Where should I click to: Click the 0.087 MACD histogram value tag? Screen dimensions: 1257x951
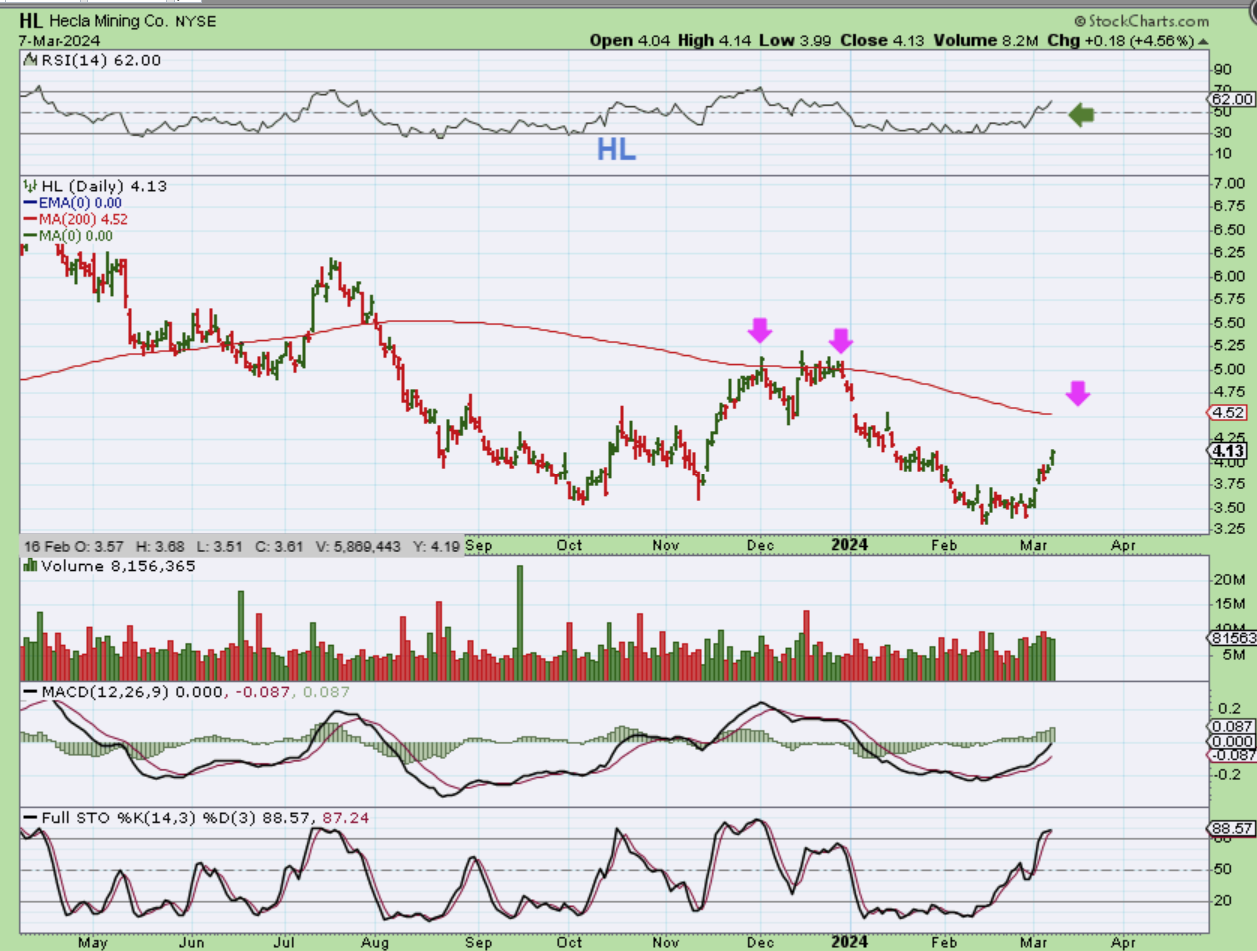point(1232,726)
